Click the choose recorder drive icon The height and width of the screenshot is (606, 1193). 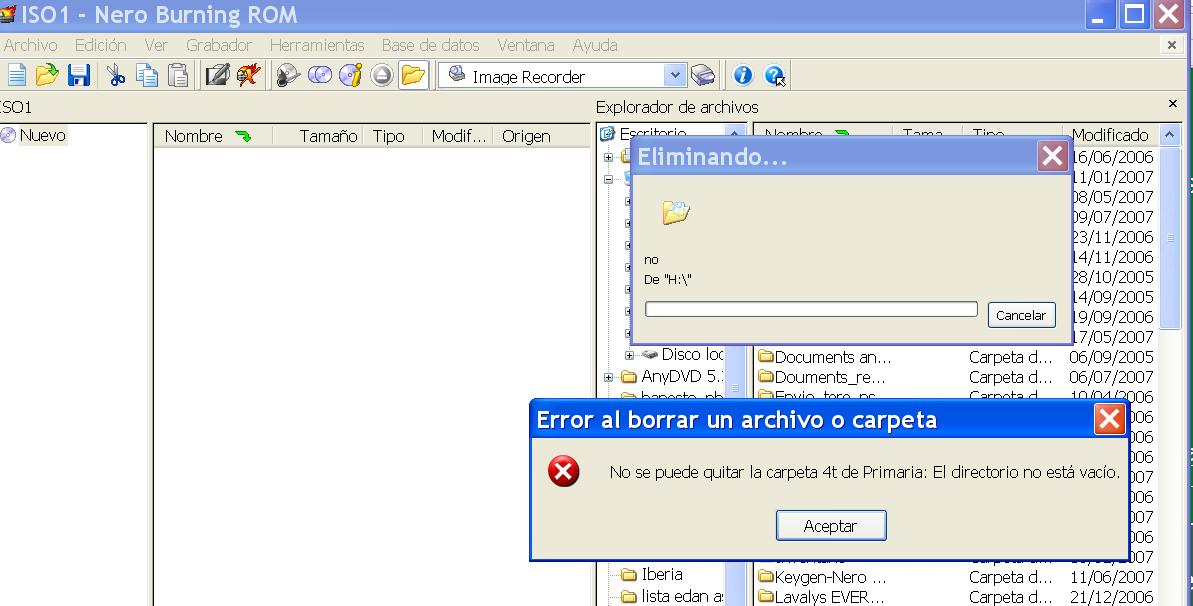(702, 75)
